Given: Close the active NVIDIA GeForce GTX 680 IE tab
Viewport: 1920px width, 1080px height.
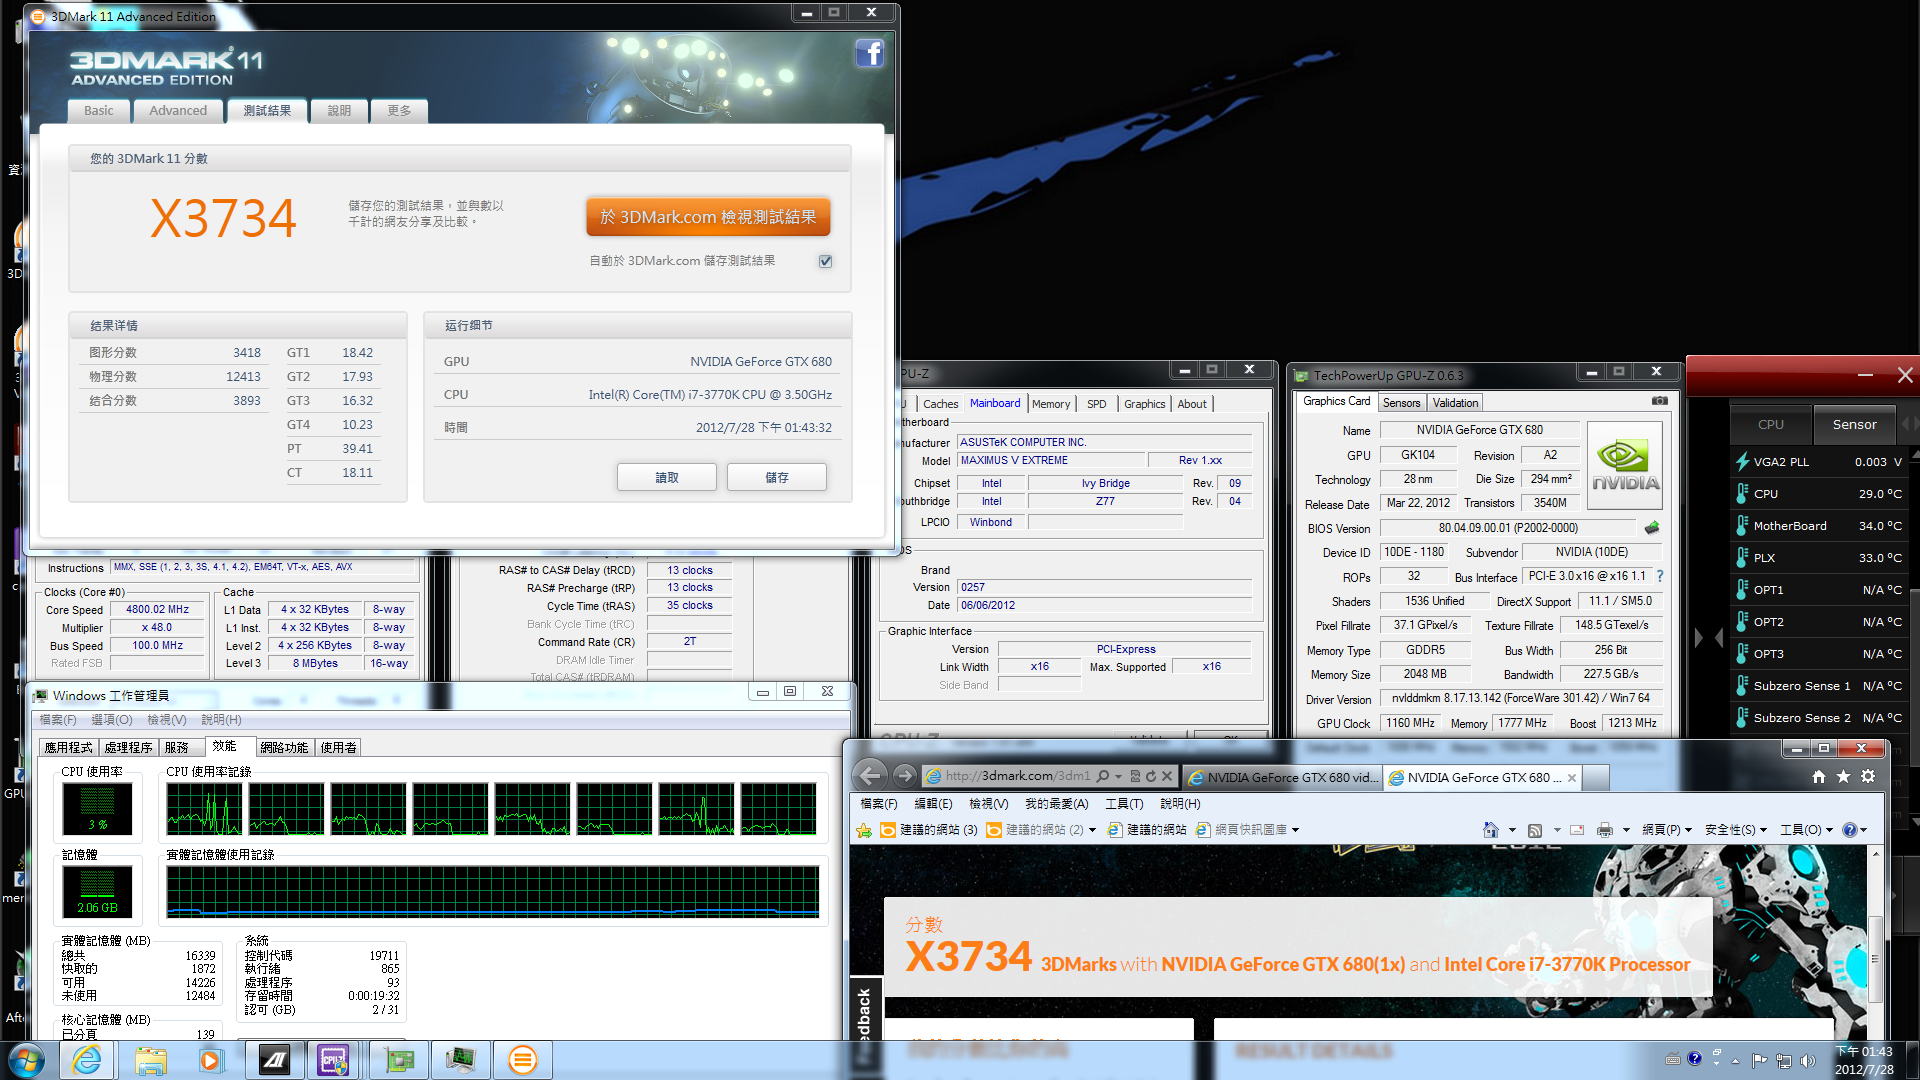Looking at the screenshot, I should [x=1572, y=777].
